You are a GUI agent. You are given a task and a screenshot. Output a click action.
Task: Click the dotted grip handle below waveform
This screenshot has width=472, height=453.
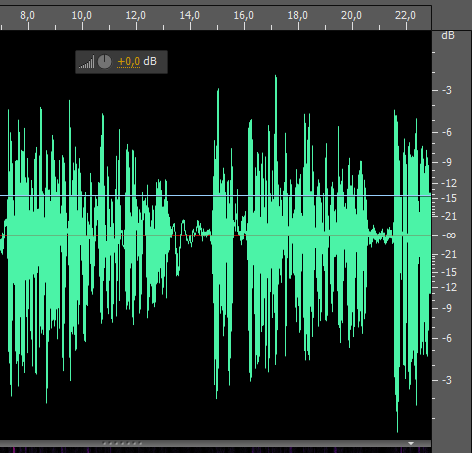[123, 443]
